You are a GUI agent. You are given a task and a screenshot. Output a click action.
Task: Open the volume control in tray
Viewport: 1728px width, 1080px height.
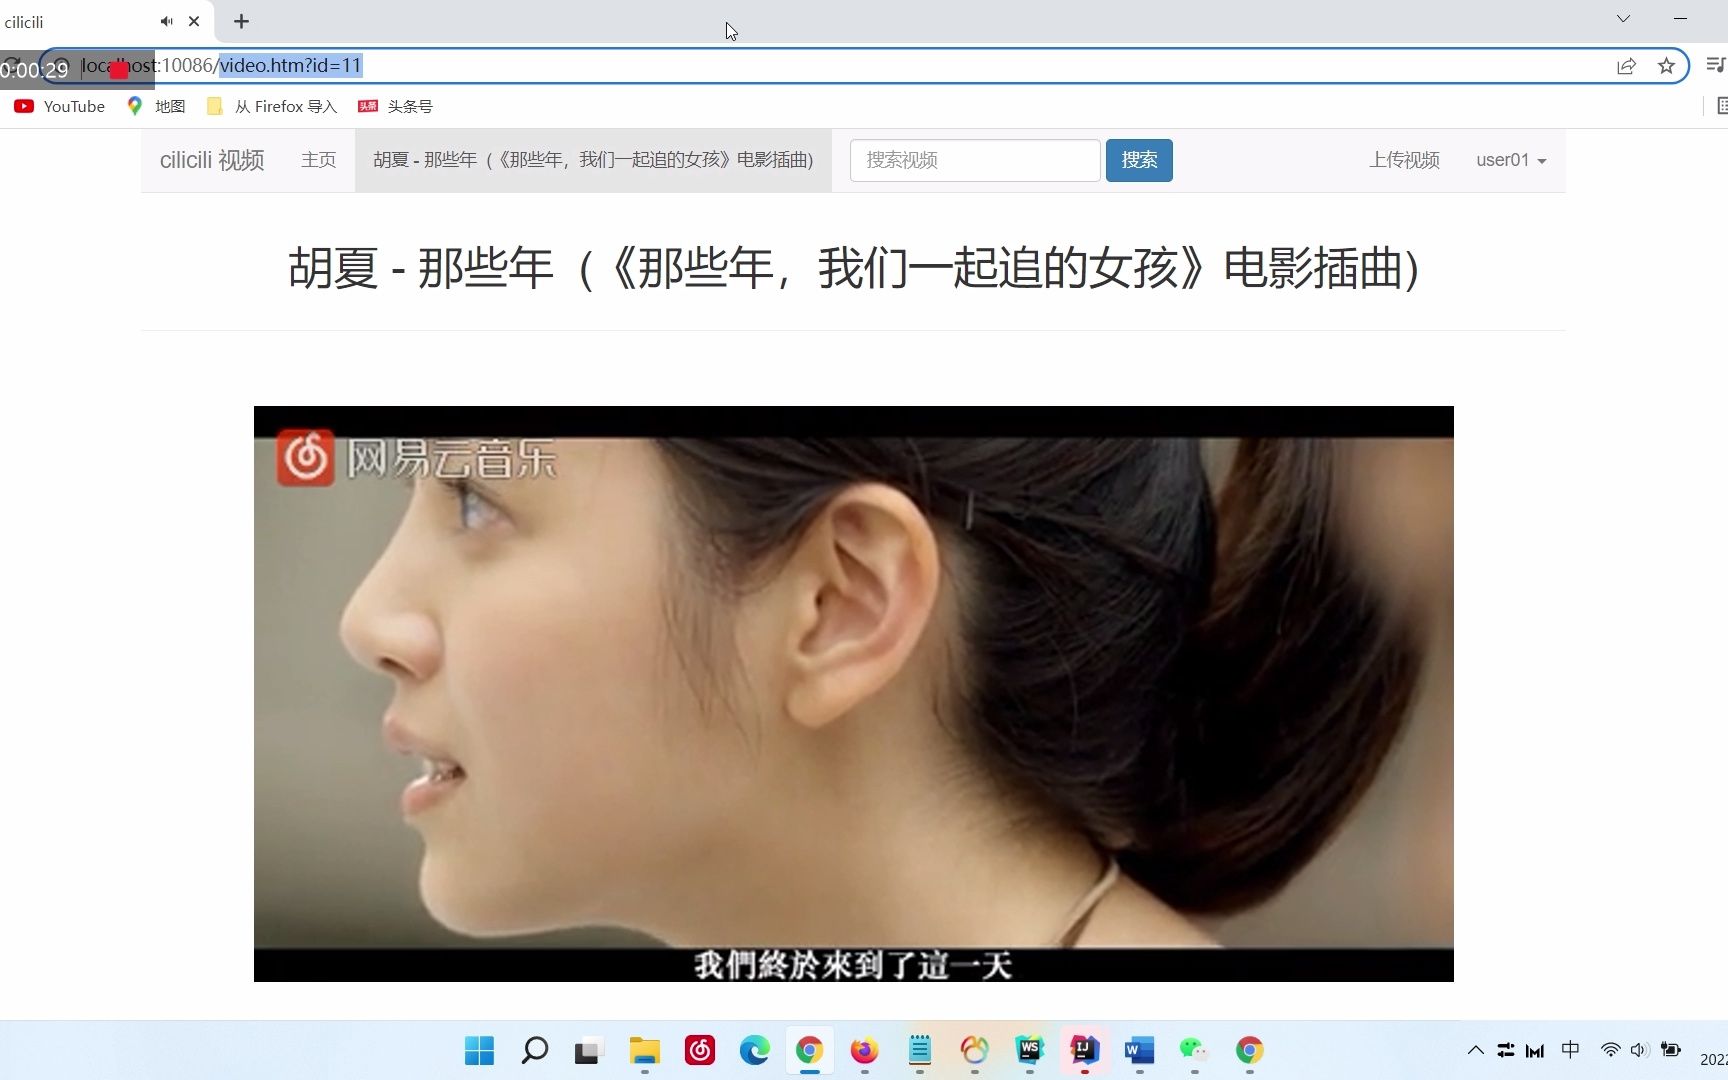pos(1640,1050)
